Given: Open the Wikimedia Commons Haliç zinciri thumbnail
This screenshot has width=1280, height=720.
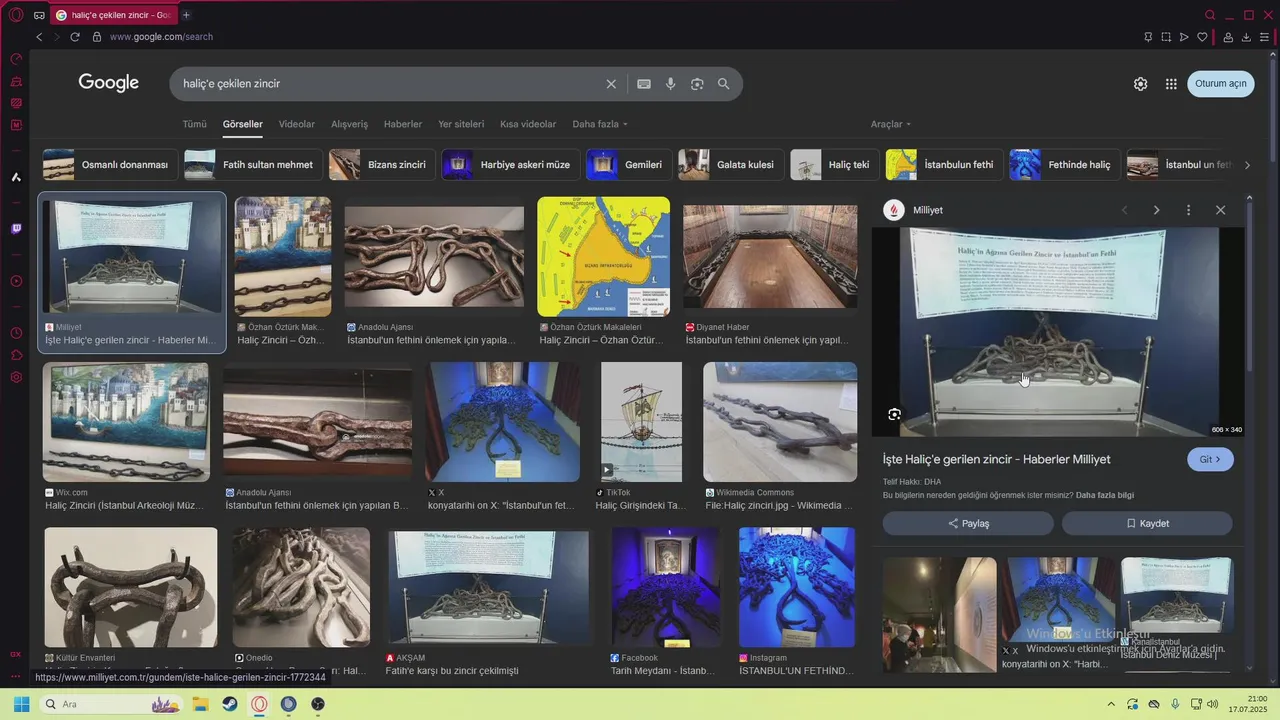Looking at the screenshot, I should [780, 422].
